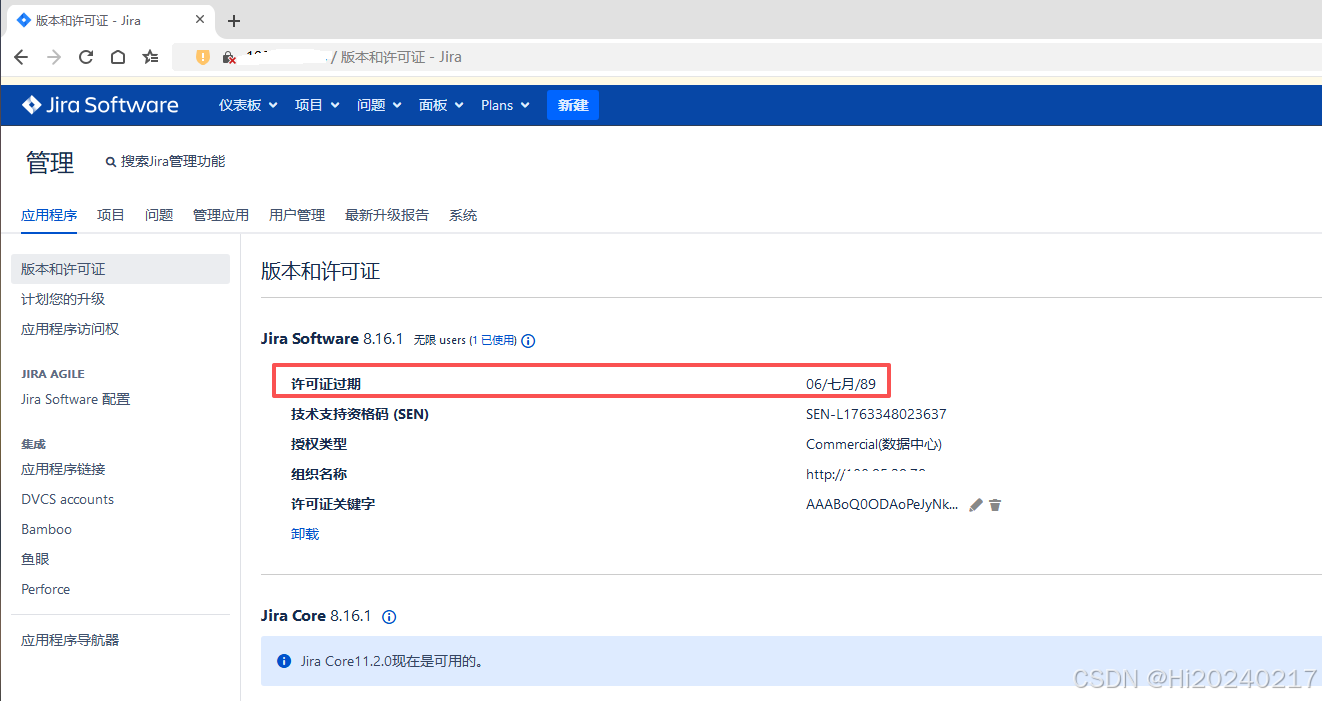Screen dimensions: 1322x701
Task: Select the 问题 admin tab
Action: (159, 215)
